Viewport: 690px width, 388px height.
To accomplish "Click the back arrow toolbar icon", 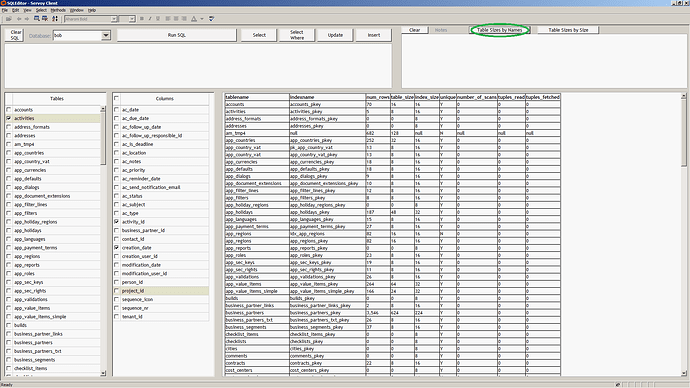I will 19,19.
